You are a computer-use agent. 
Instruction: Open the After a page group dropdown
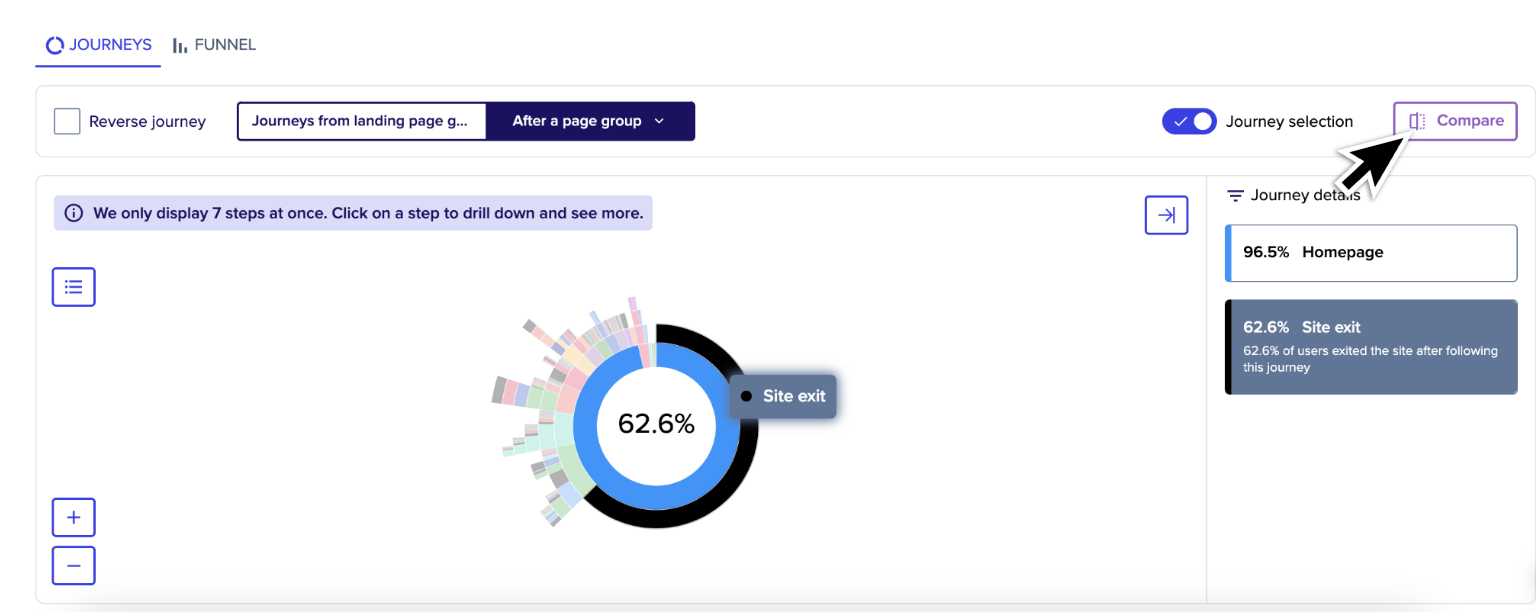(590, 121)
